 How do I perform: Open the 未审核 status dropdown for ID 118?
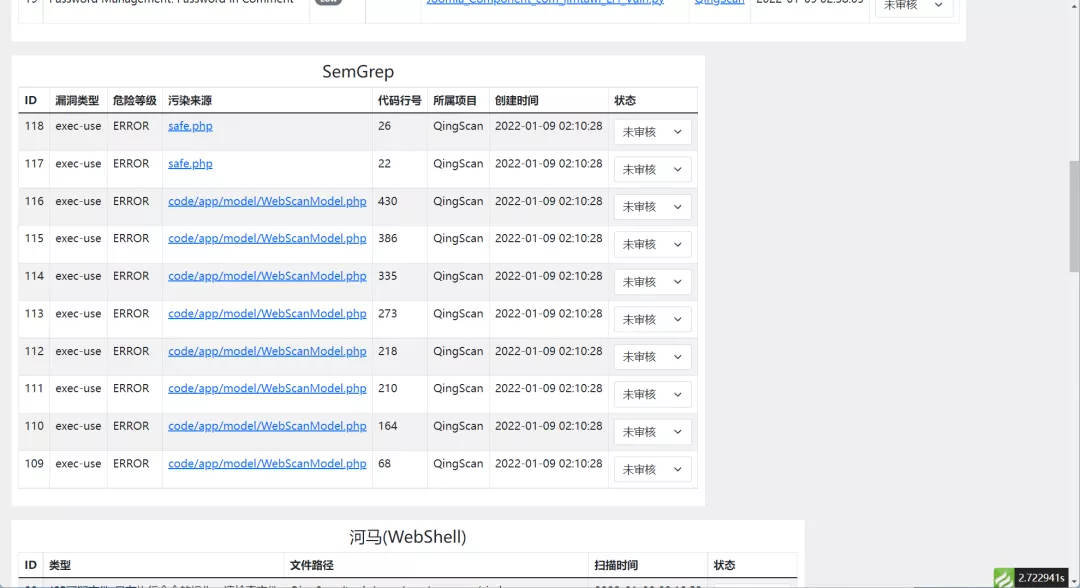(652, 131)
